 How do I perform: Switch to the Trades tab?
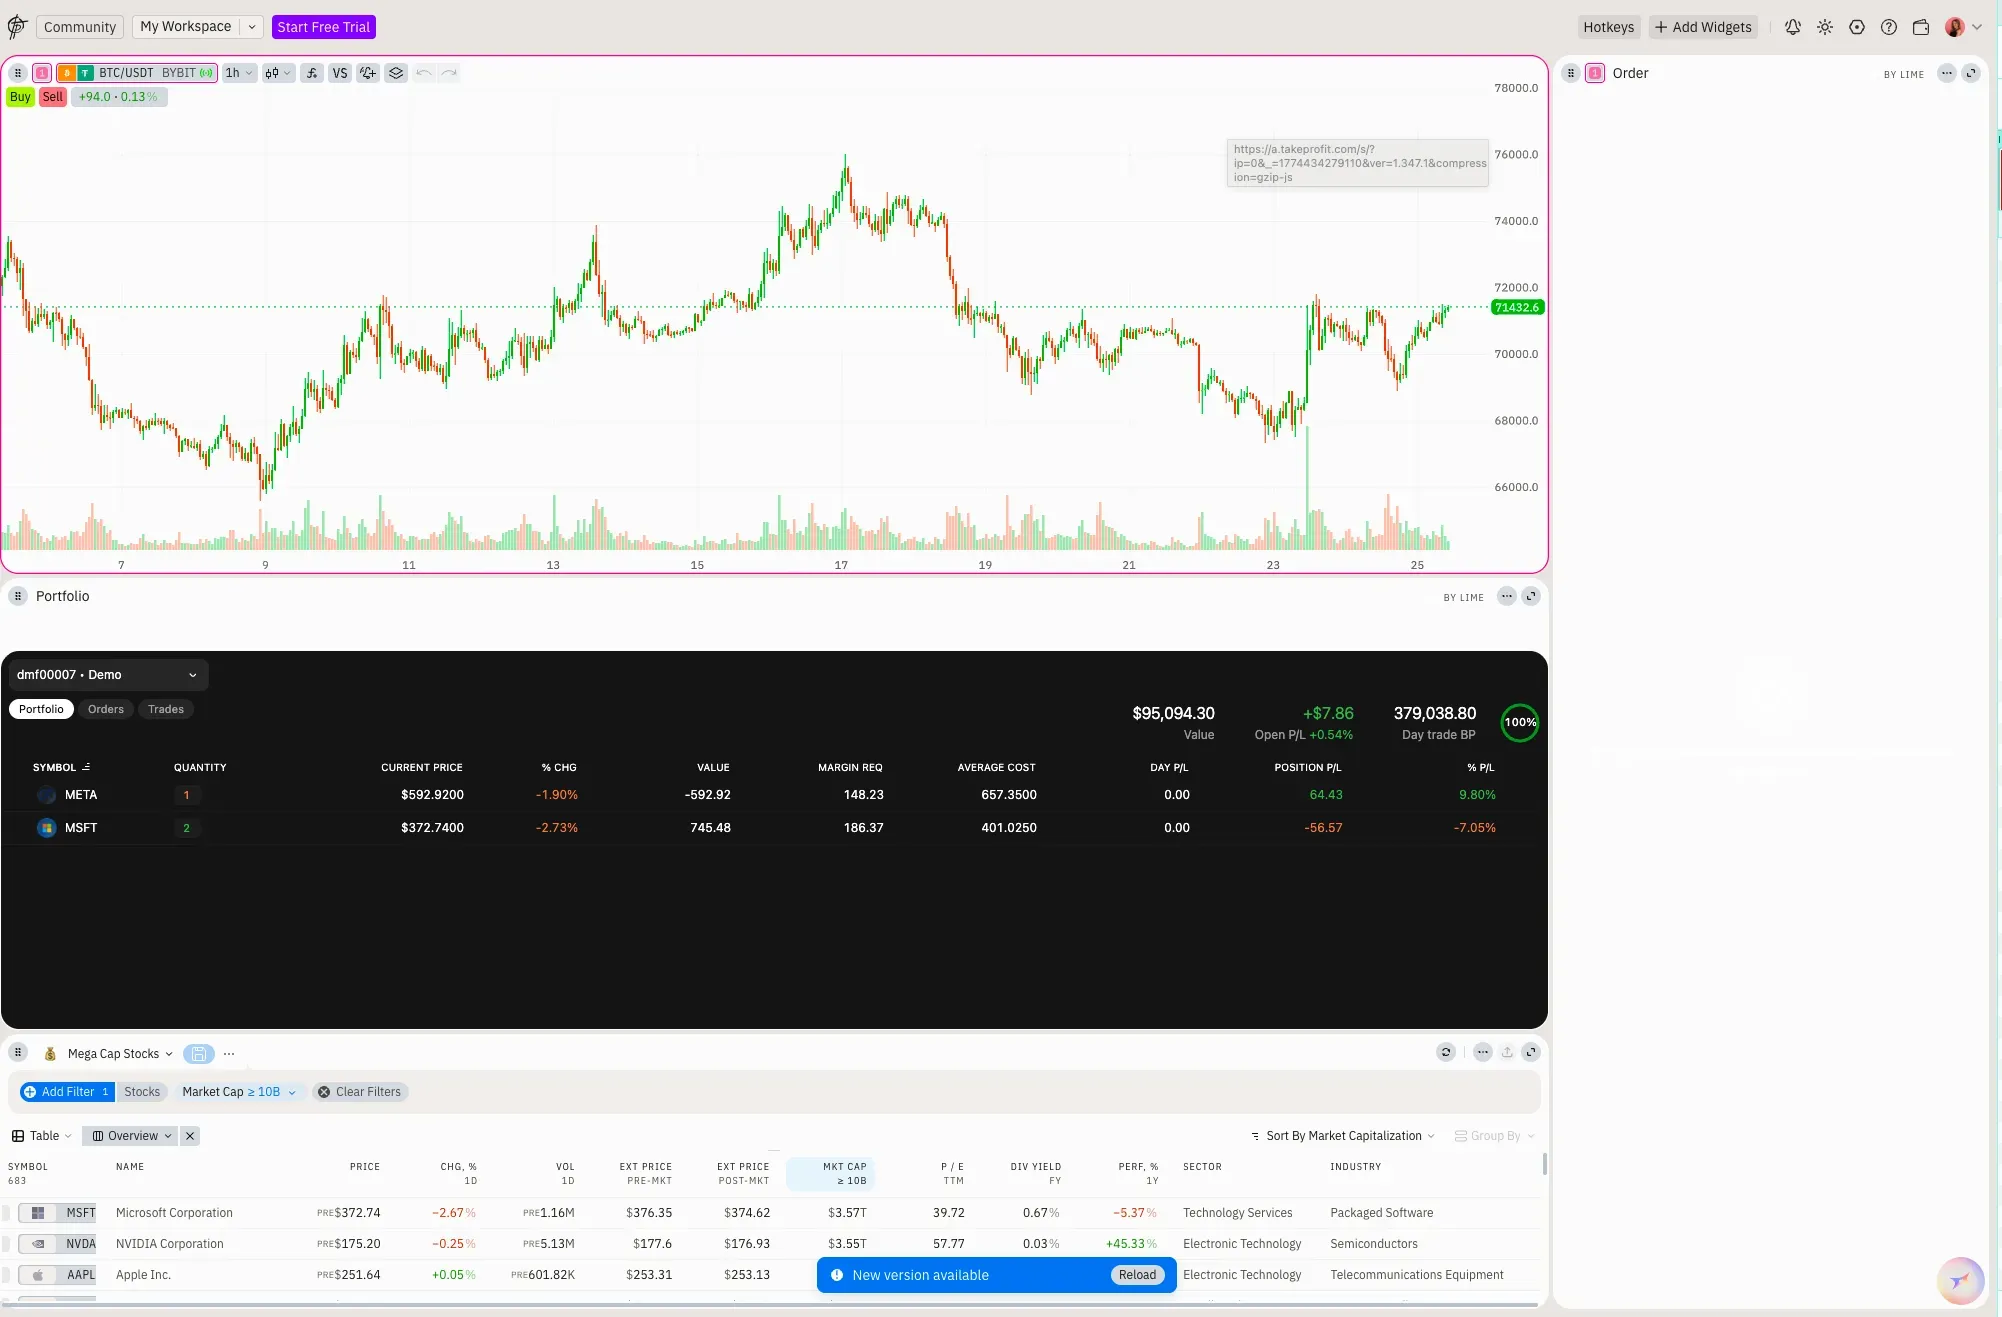(x=166, y=709)
